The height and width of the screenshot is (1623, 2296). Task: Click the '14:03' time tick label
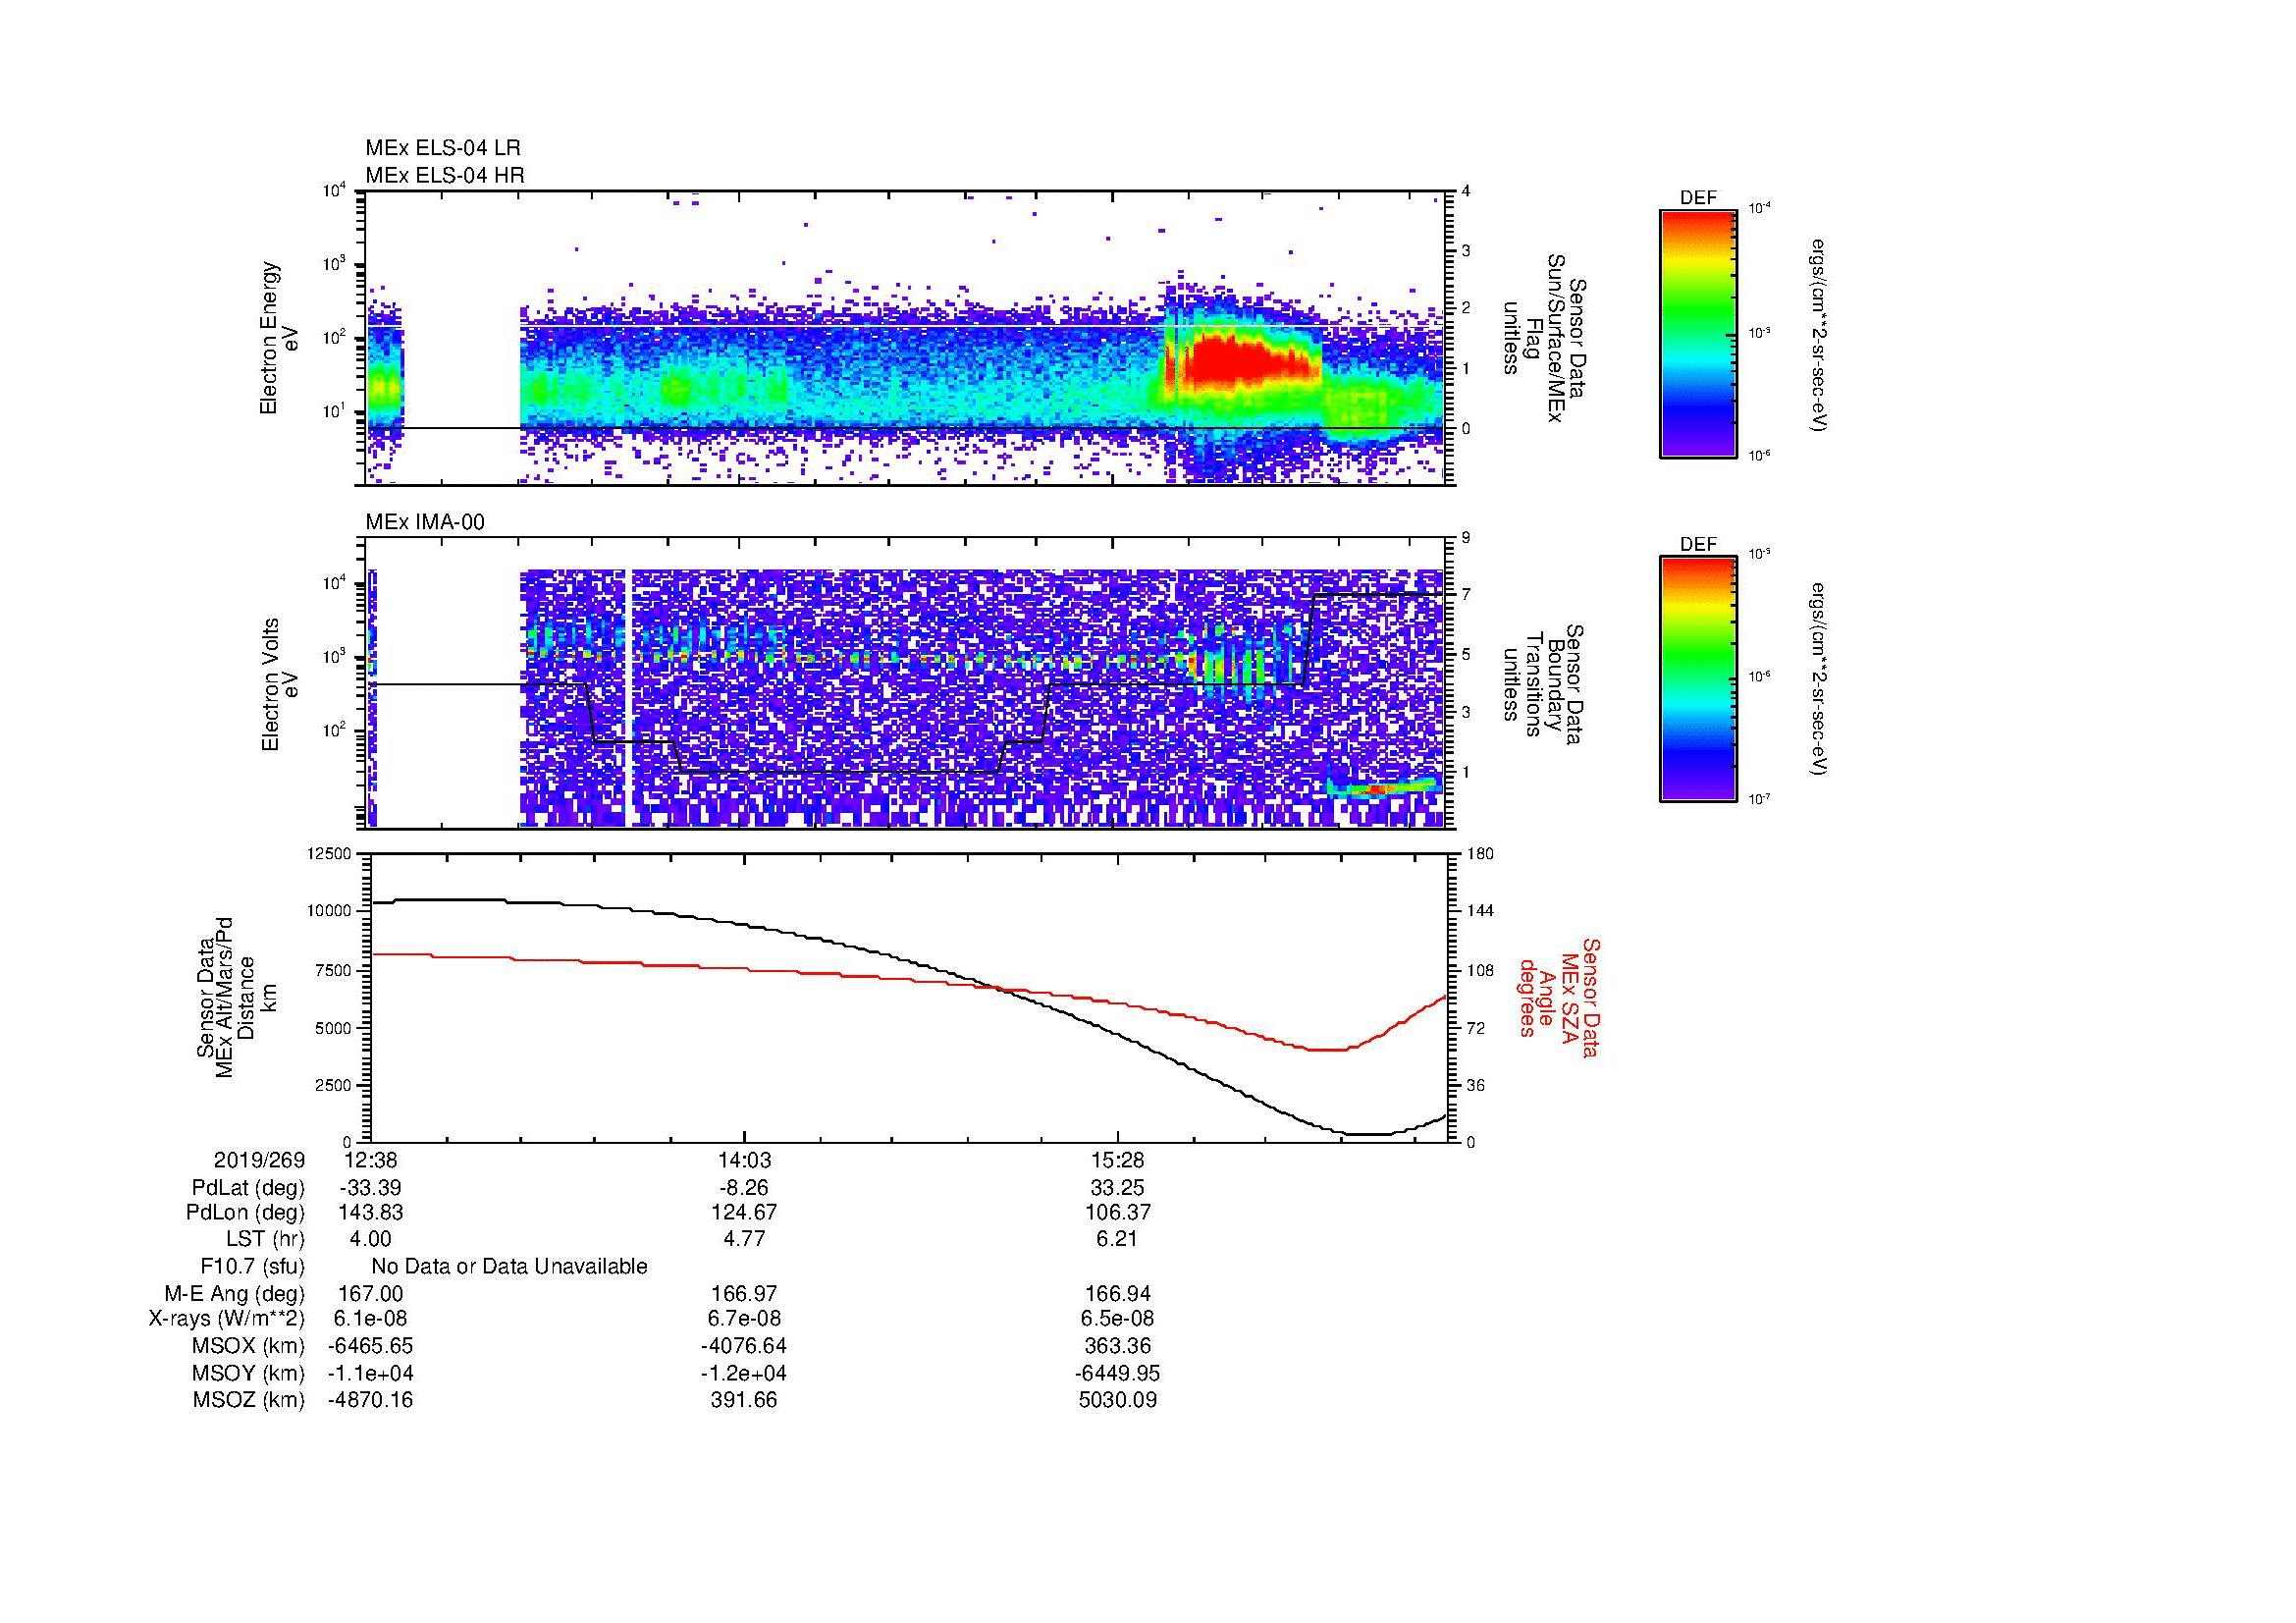744,1161
